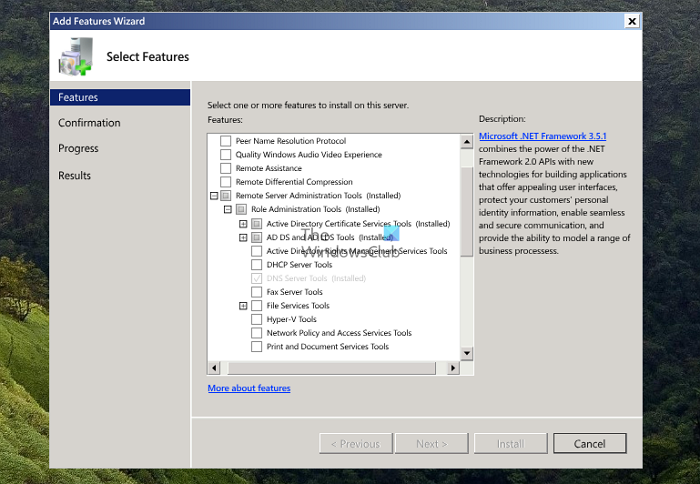Collapse Role Administration Tools node
Image resolution: width=700 pixels, height=484 pixels.
(x=228, y=209)
